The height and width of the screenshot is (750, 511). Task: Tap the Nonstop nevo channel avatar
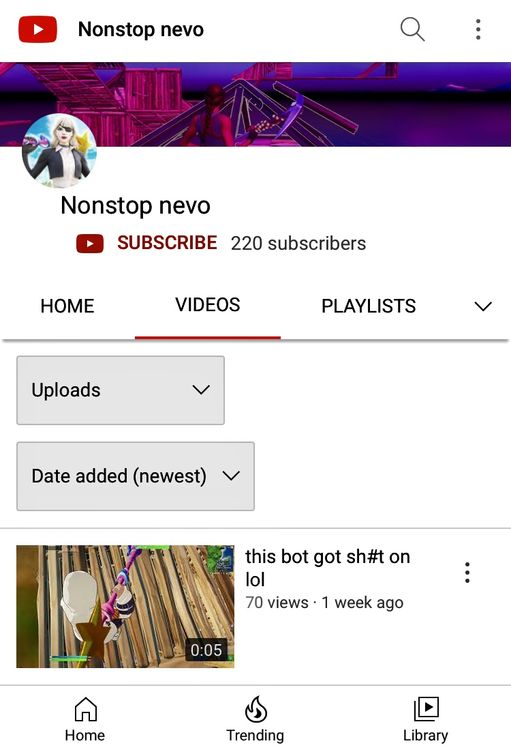click(x=59, y=151)
